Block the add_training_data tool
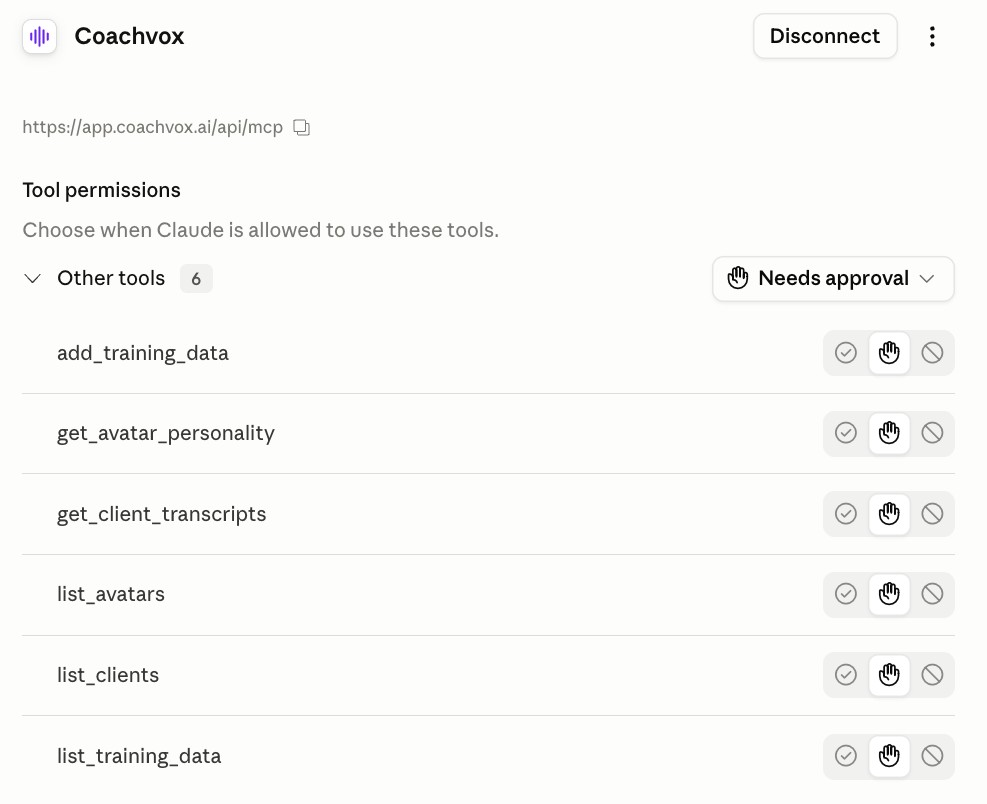 tap(932, 353)
